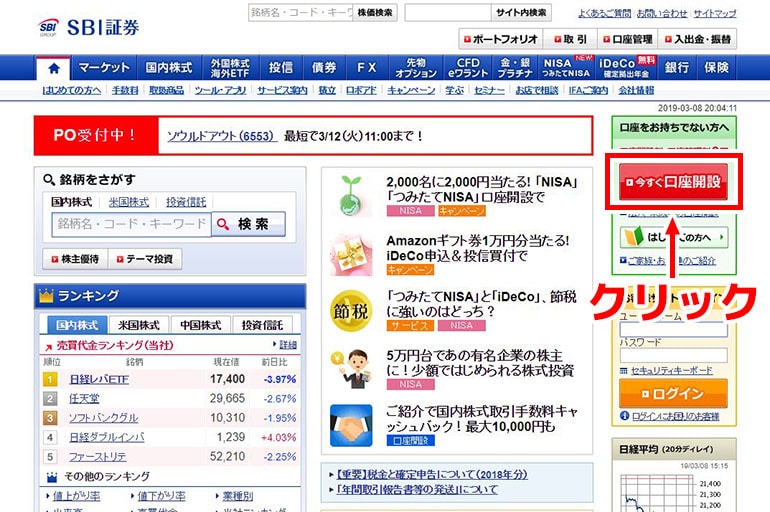The width and height of the screenshot is (770, 512).
Task: Open CFD eワラント menu
Action: click(468, 68)
